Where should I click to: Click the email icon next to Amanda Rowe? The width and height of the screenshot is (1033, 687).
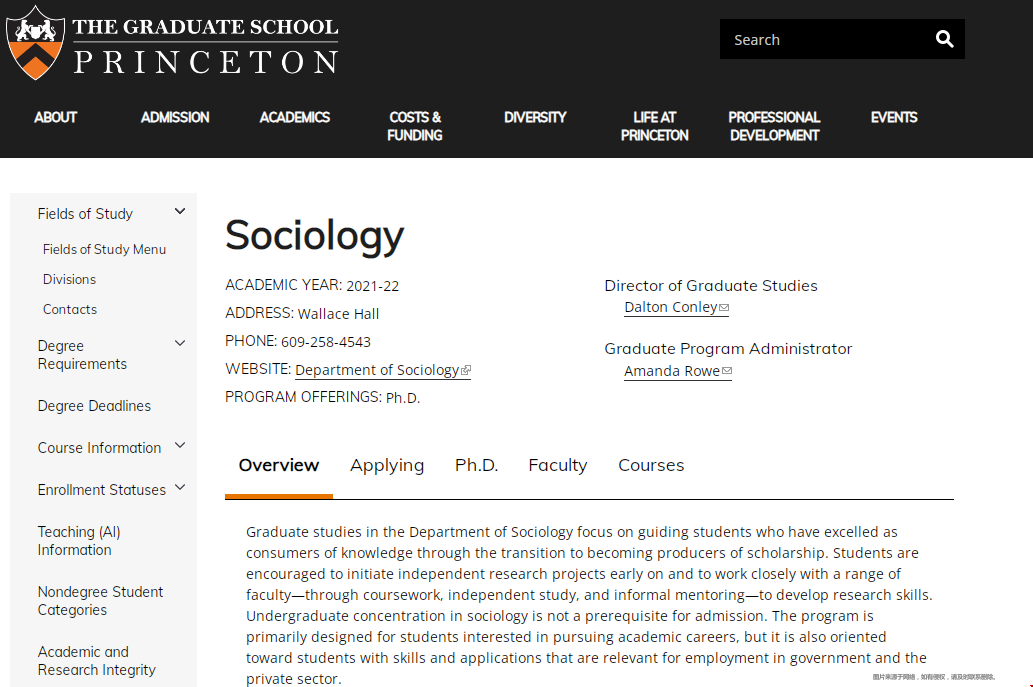click(x=727, y=371)
